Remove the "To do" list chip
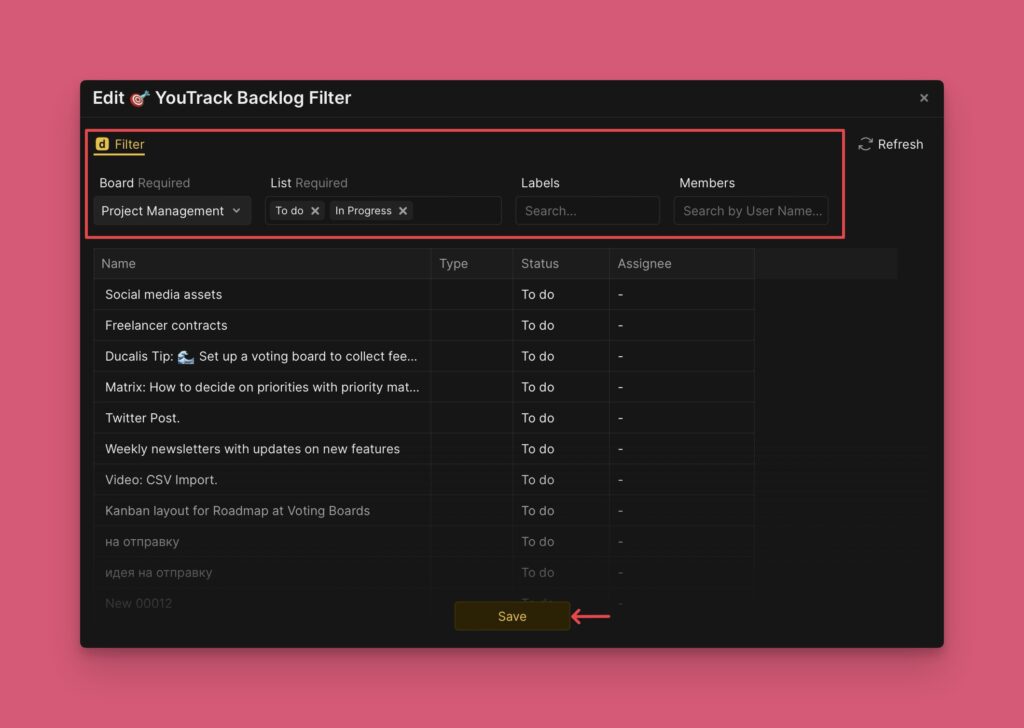The width and height of the screenshot is (1024, 728). coord(315,211)
